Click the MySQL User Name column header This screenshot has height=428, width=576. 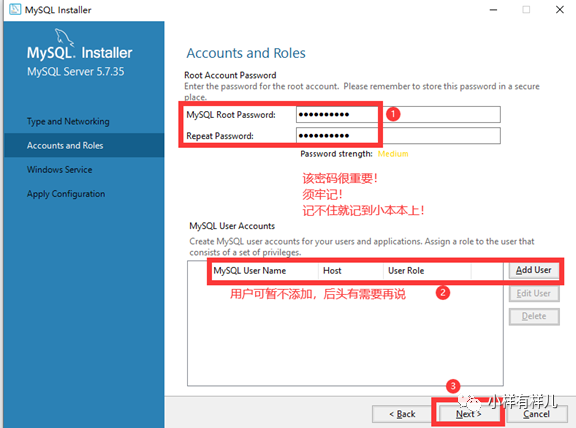pos(265,271)
